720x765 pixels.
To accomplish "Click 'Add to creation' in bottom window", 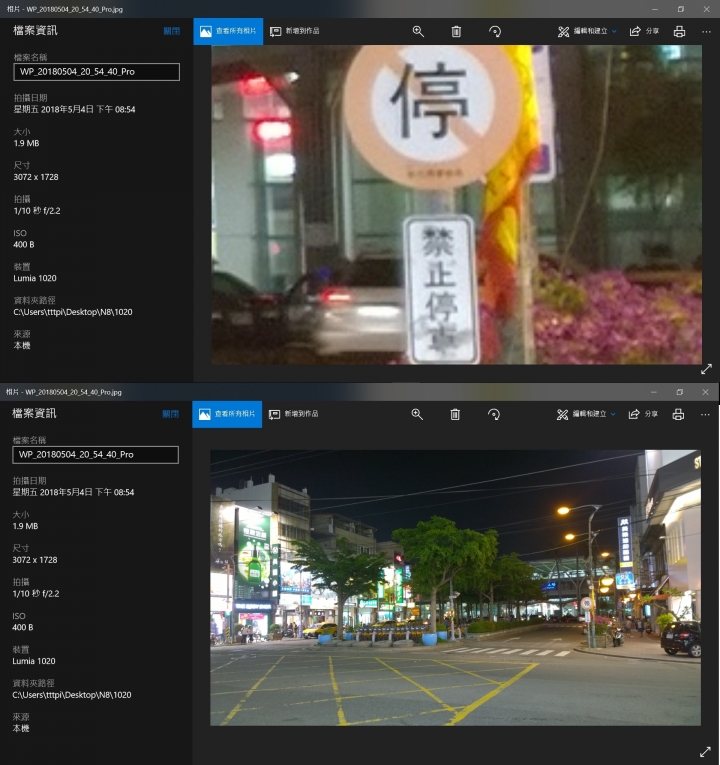I will click(294, 414).
